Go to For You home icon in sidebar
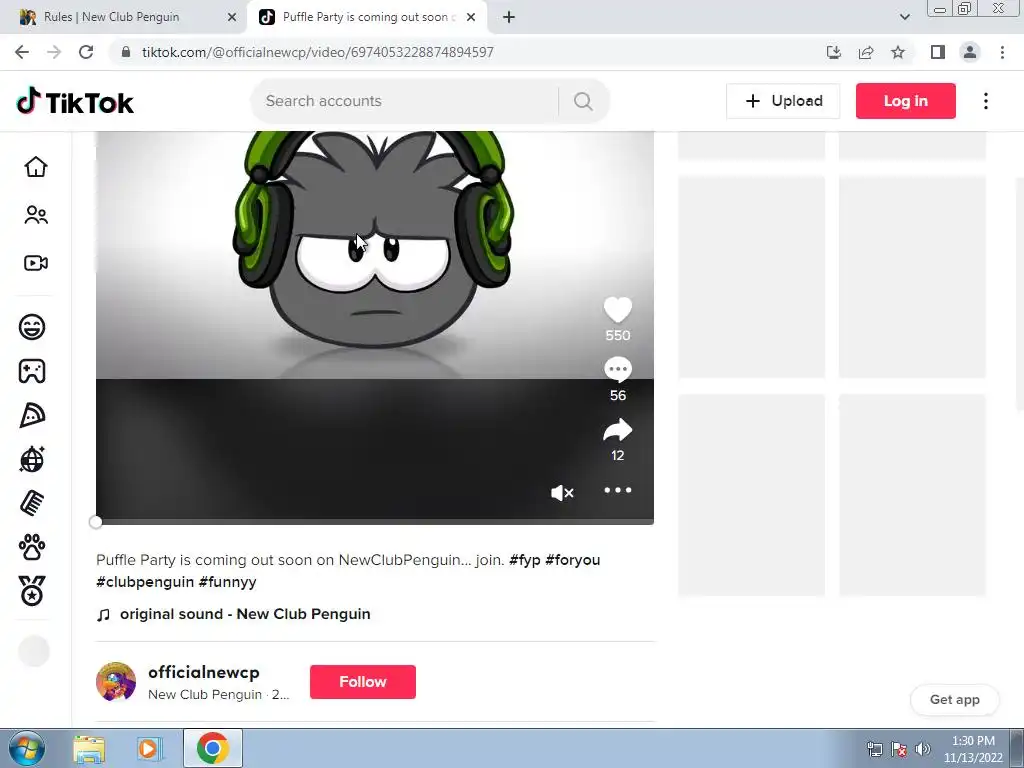This screenshot has height=768, width=1024. (35, 167)
